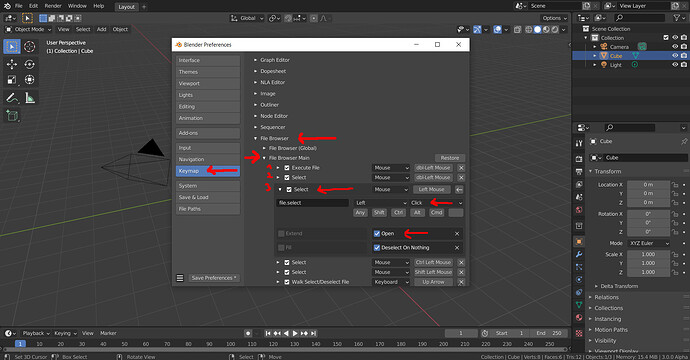Collapse the File Browser keymap section
Screen dimensions: 690x360
pyautogui.click(x=255, y=138)
